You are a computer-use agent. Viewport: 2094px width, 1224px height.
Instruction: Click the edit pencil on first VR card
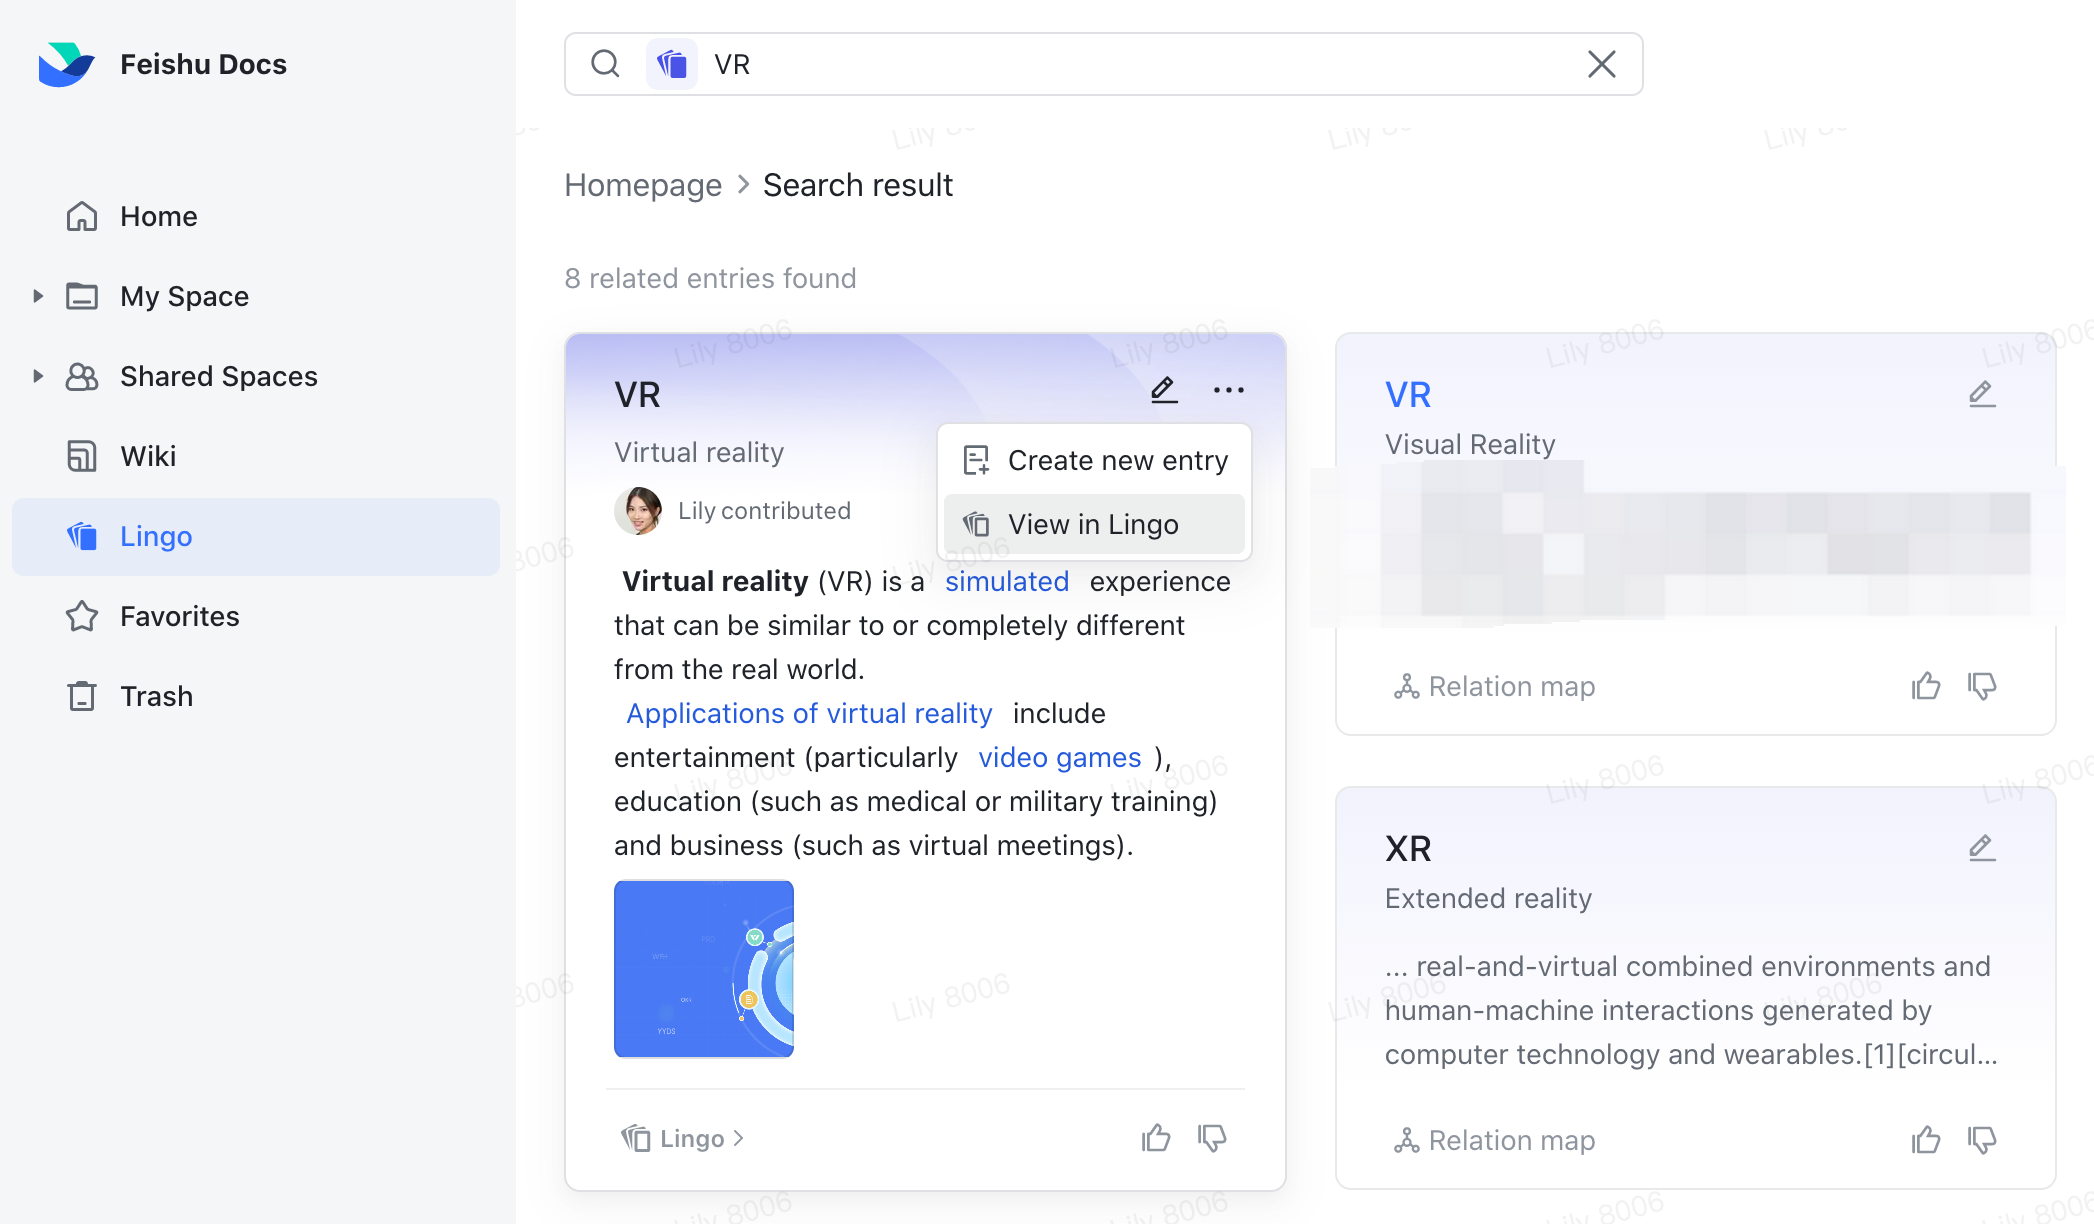point(1164,390)
